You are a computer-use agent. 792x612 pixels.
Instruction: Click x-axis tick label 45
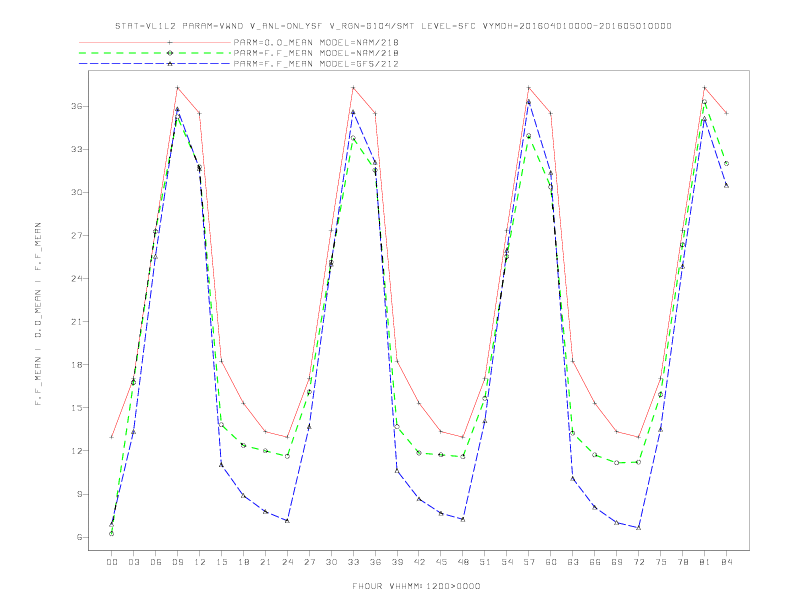441,562
